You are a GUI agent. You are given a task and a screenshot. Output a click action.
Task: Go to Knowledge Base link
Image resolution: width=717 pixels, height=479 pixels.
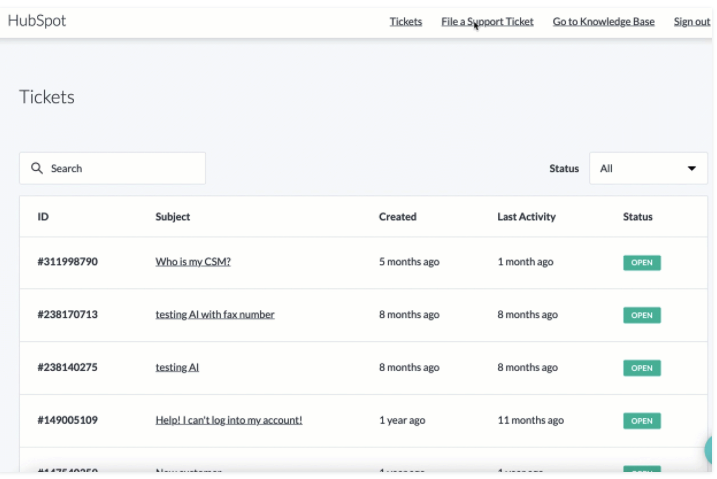[604, 21]
